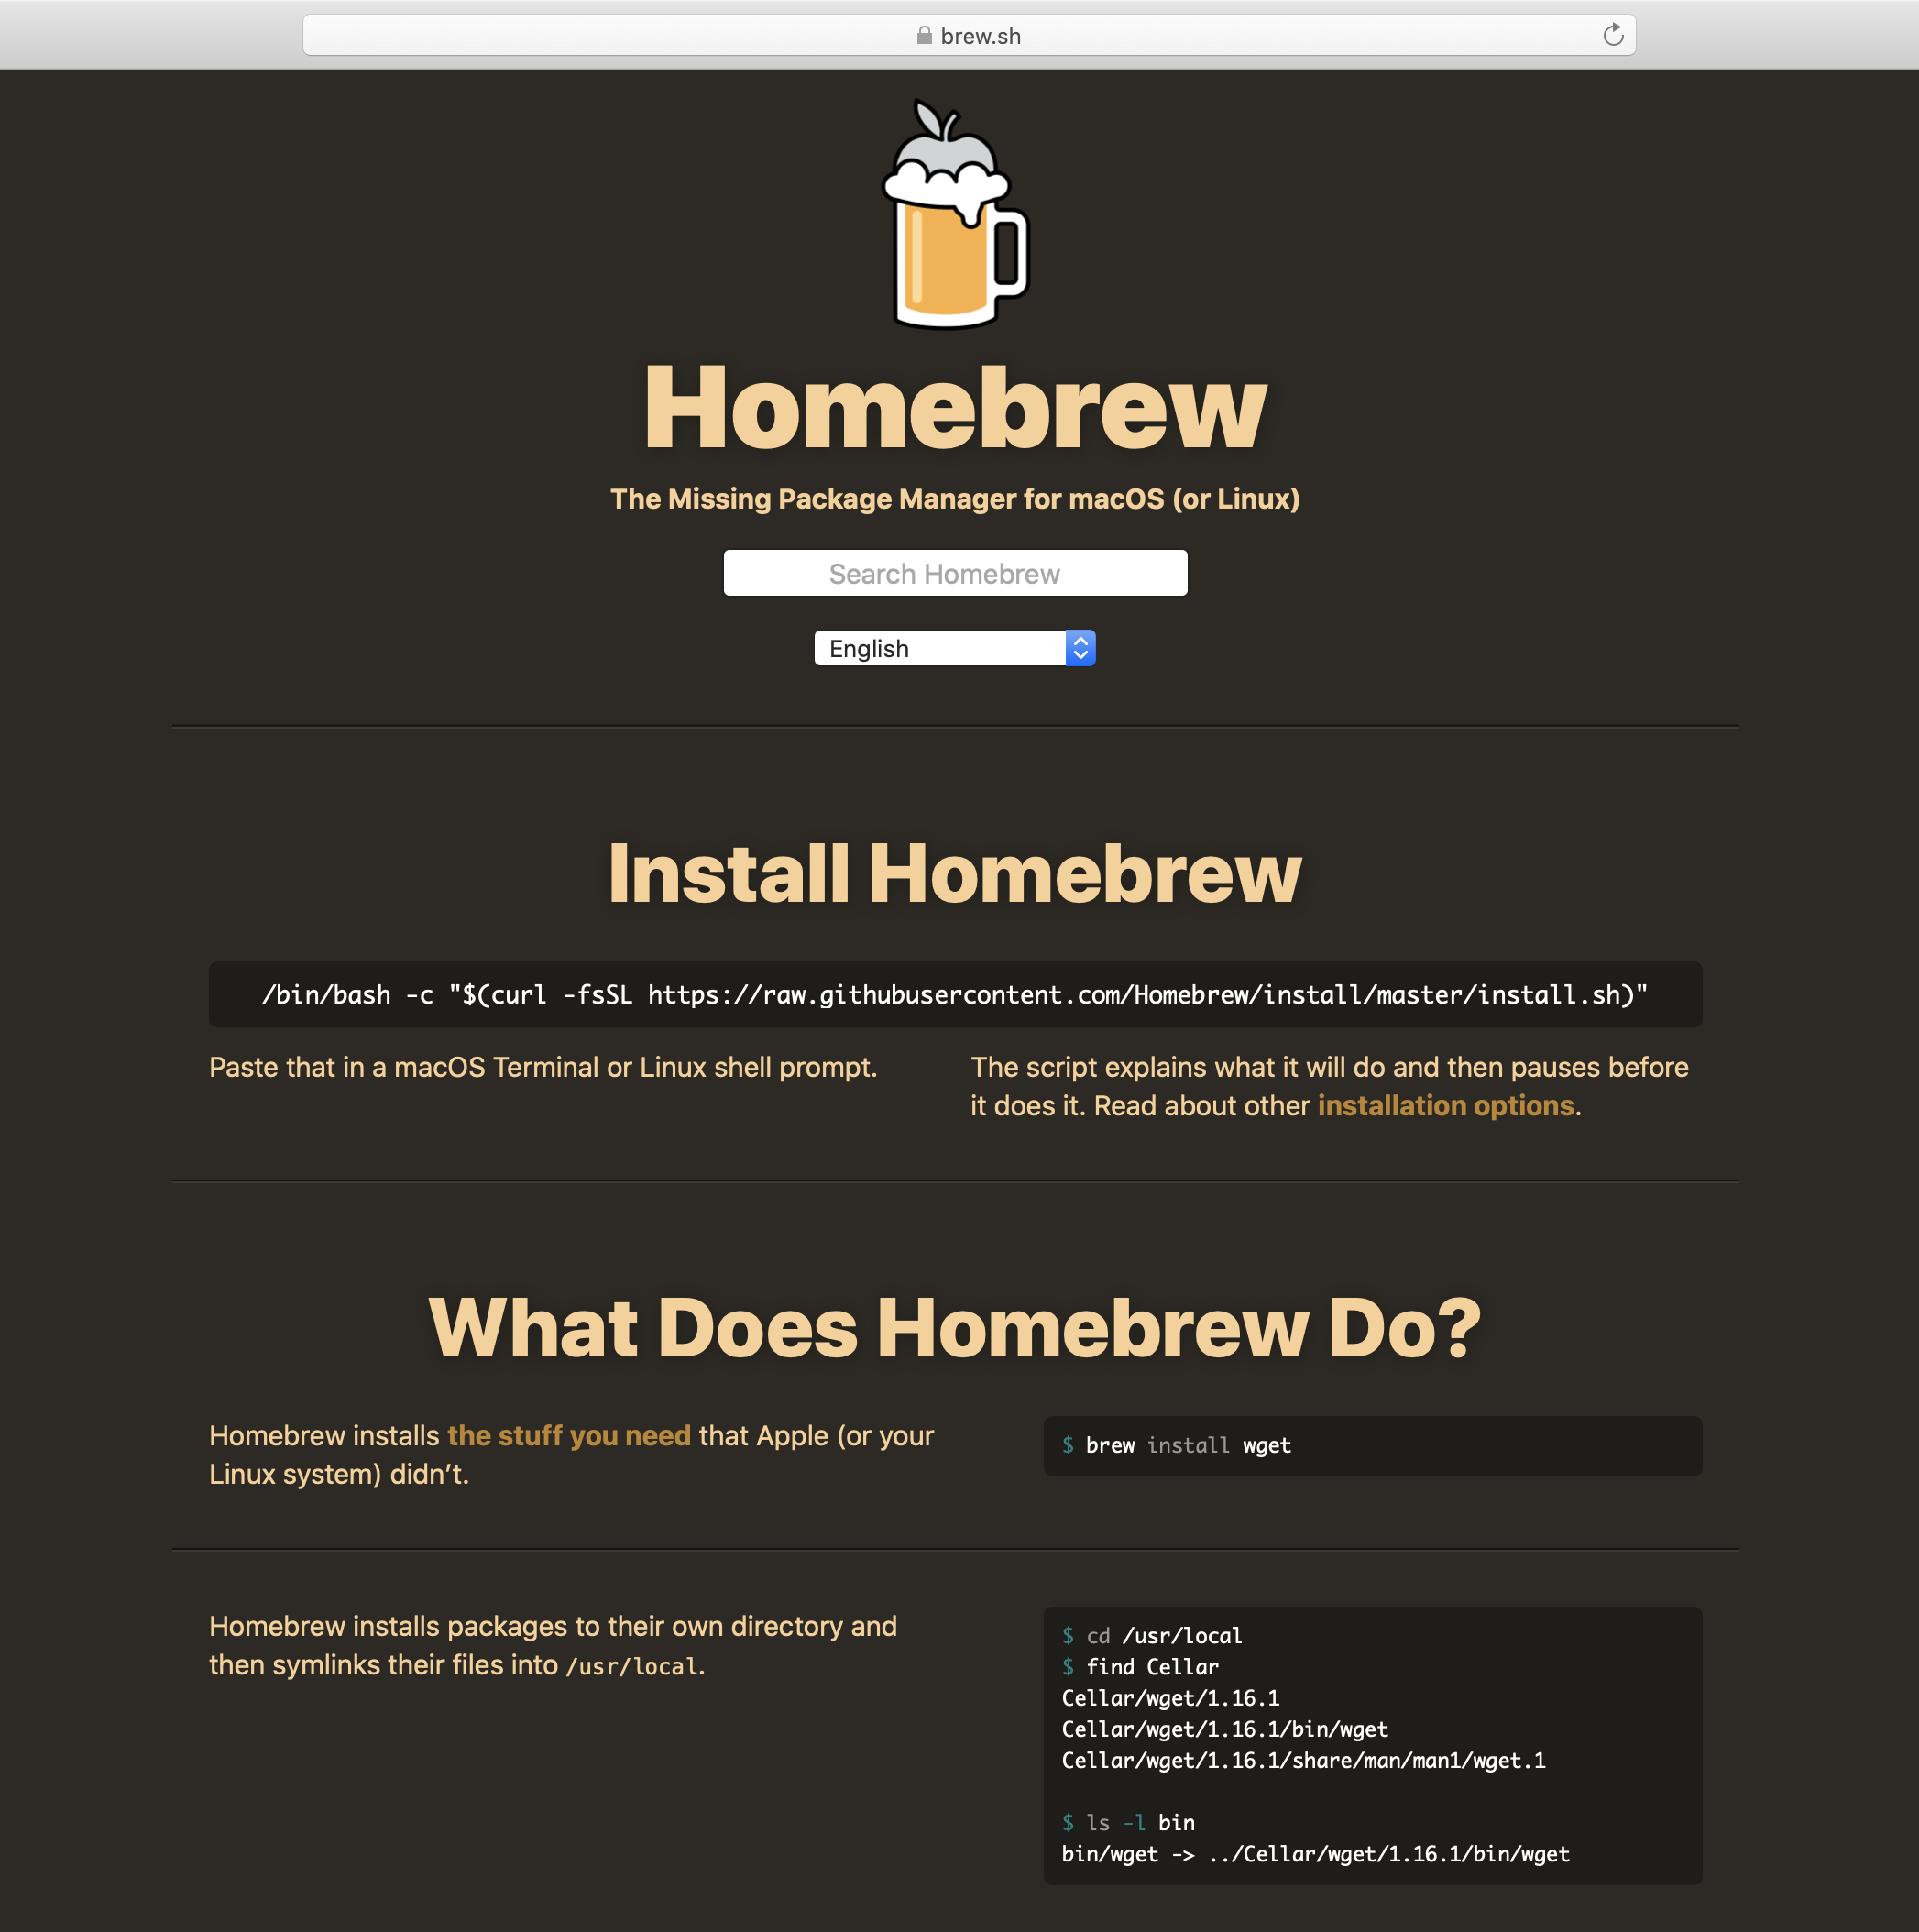Viewport: 1919px width, 1932px height.
Task: Click the Missing Package Manager tagline
Action: tap(955, 499)
